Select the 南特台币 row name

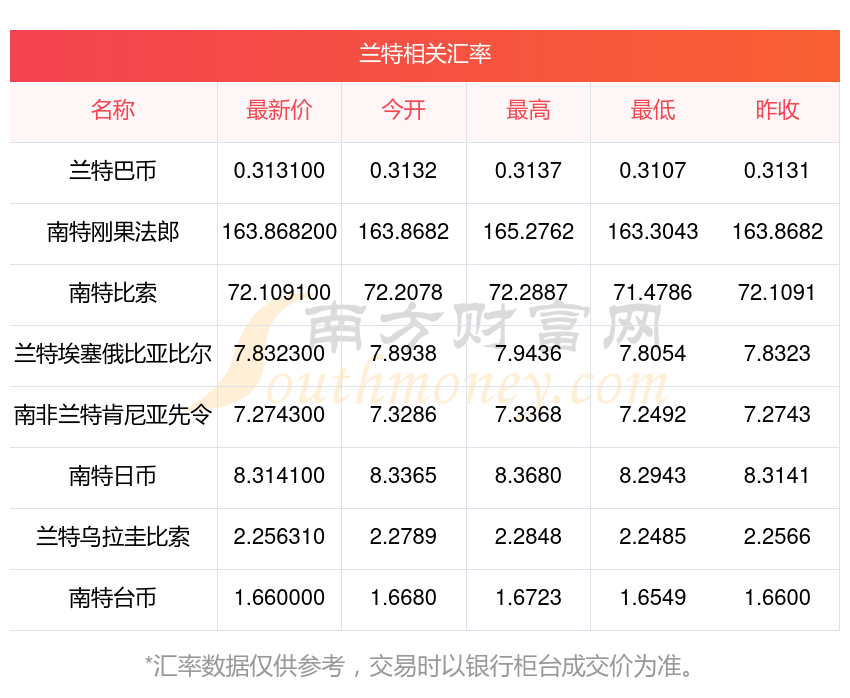pyautogui.click(x=113, y=598)
